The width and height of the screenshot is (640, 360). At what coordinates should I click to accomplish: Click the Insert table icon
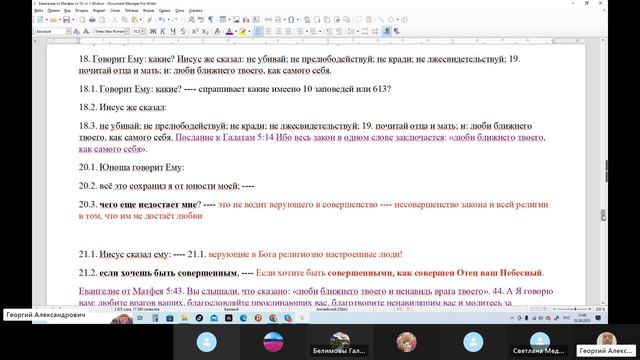click(x=222, y=20)
